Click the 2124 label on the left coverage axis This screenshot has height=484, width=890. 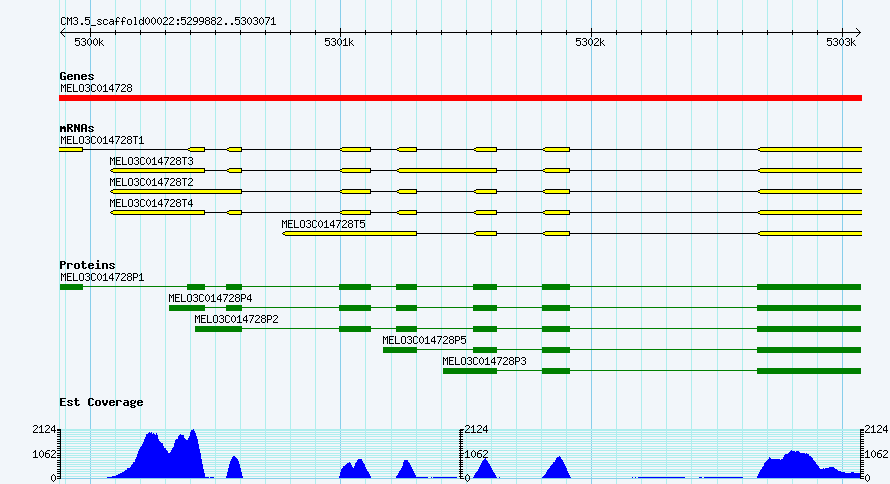point(44,430)
